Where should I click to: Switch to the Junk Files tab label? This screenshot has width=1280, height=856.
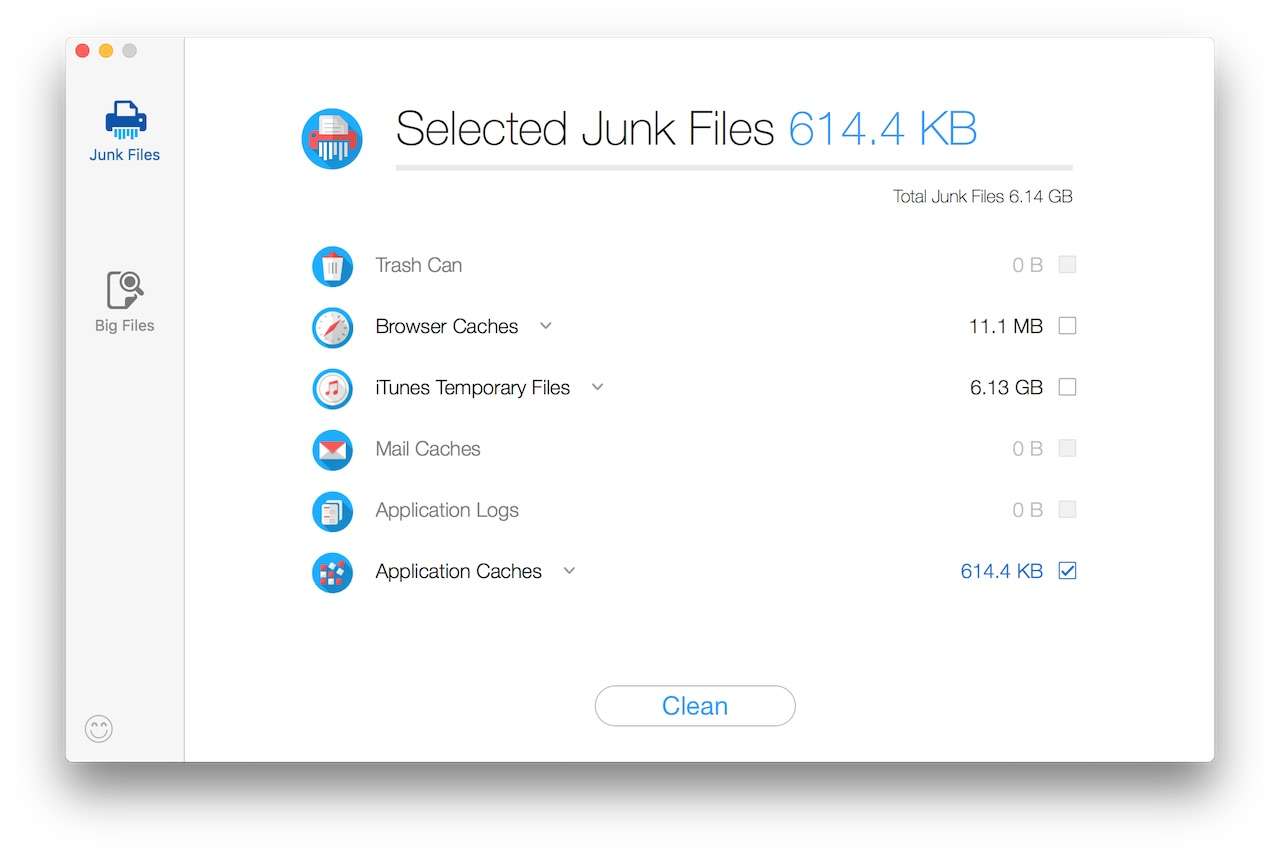125,155
